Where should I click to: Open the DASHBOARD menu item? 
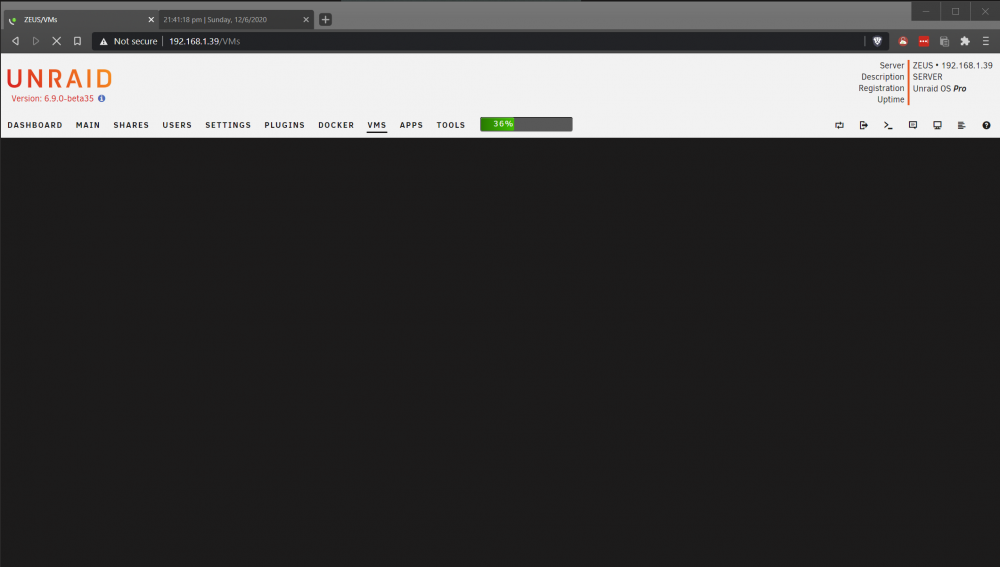[x=35, y=125]
